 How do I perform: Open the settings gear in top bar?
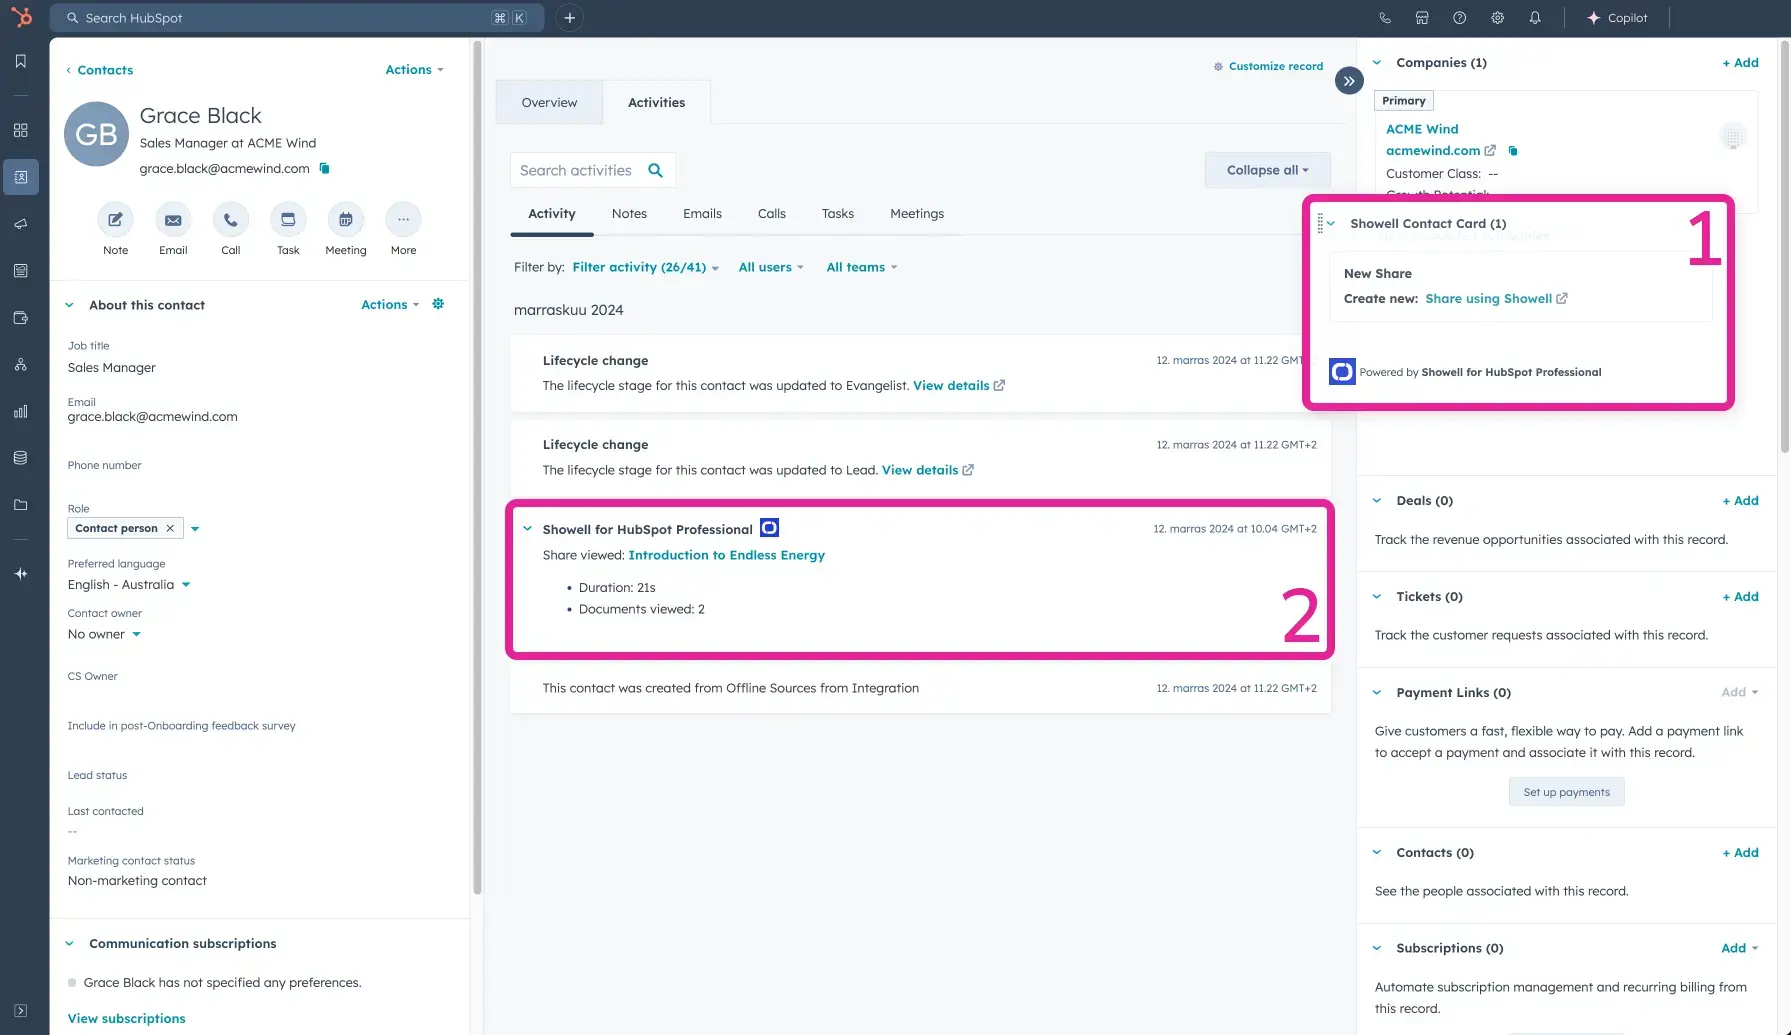(1497, 18)
